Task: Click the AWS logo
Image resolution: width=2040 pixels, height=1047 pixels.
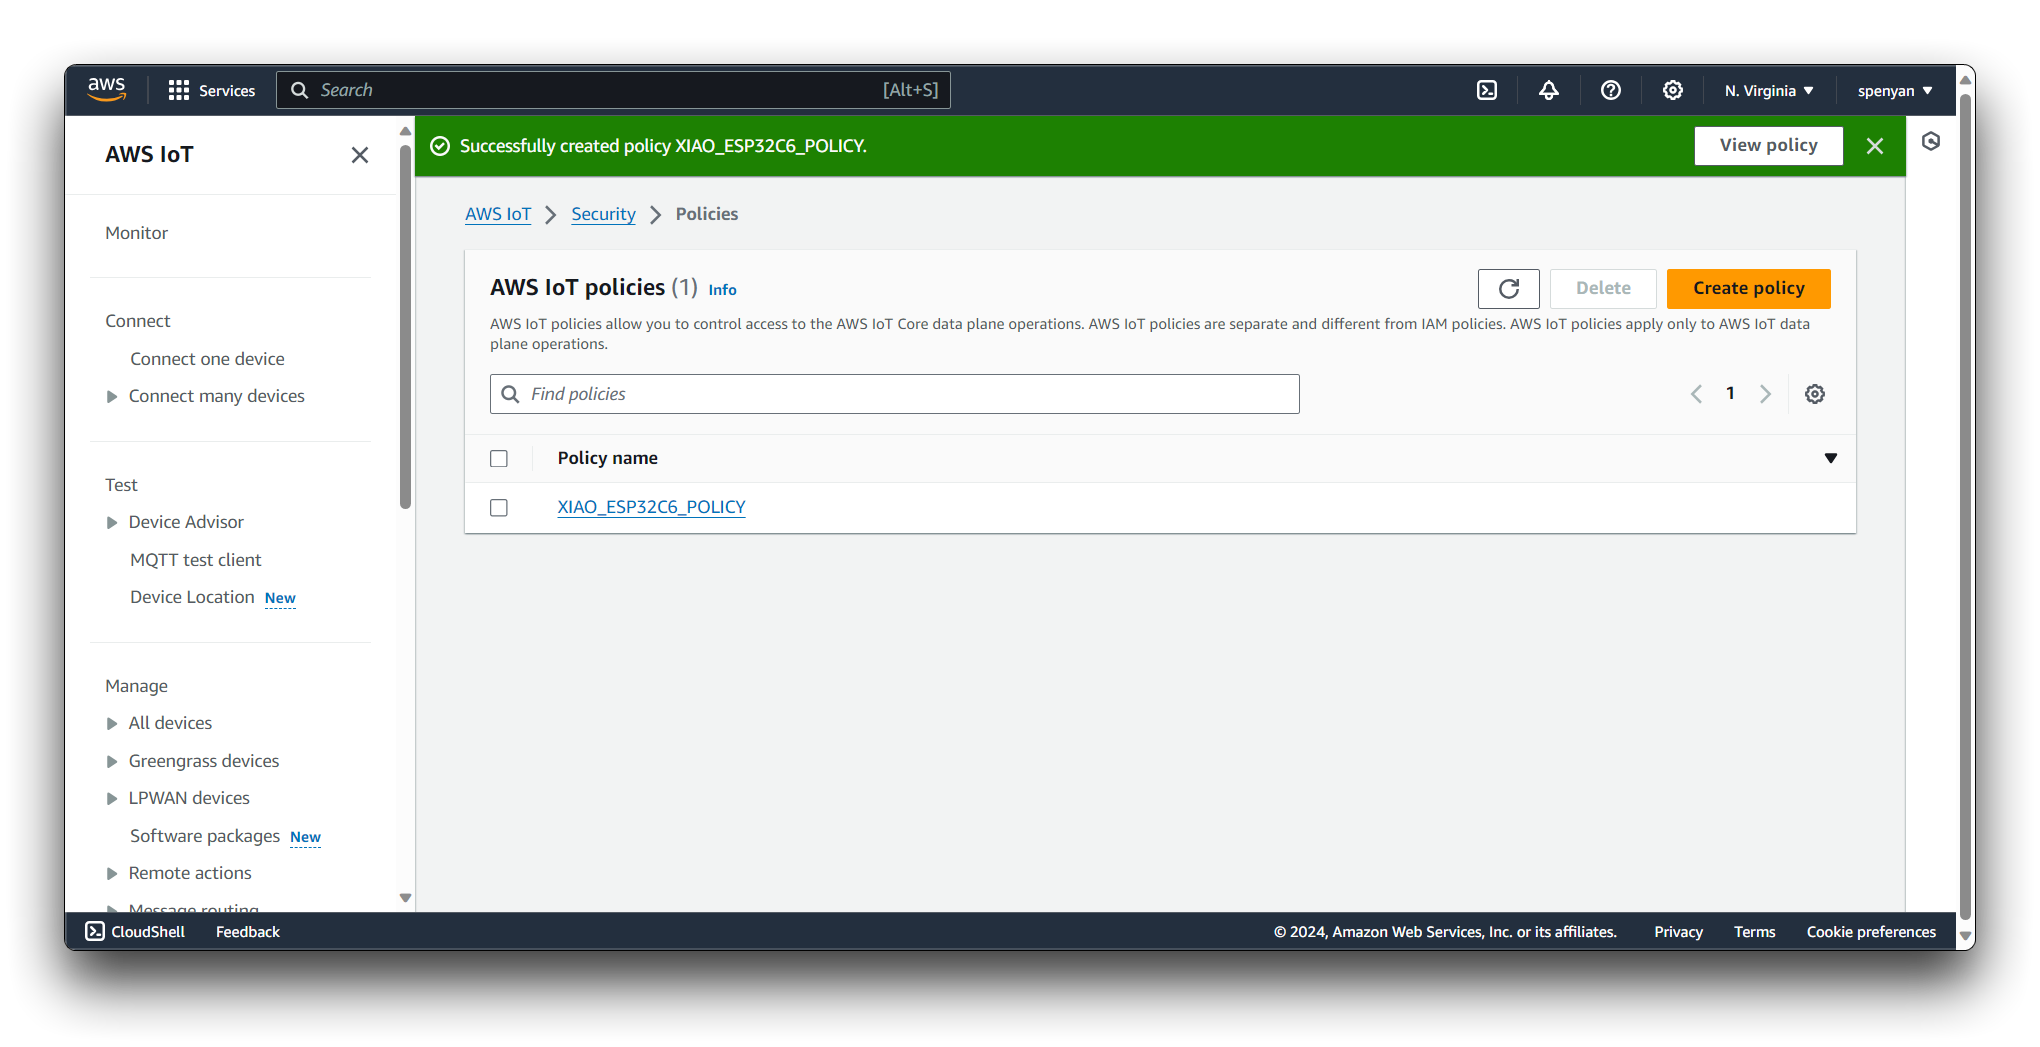Action: [107, 89]
